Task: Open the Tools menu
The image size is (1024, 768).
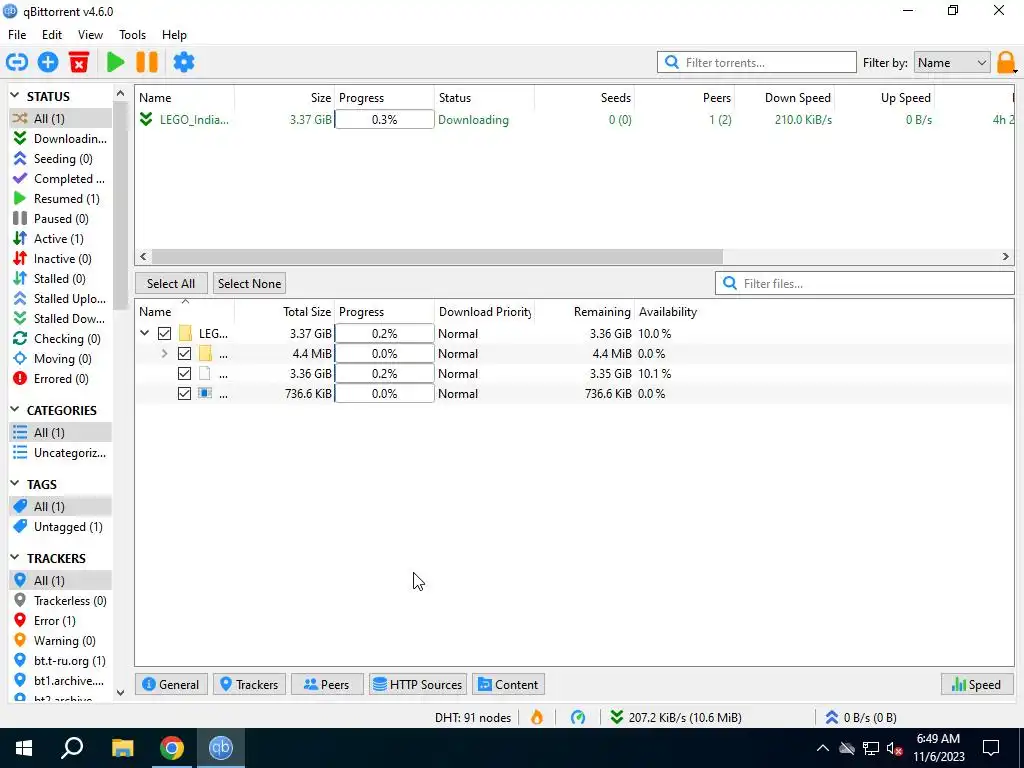Action: coord(132,35)
